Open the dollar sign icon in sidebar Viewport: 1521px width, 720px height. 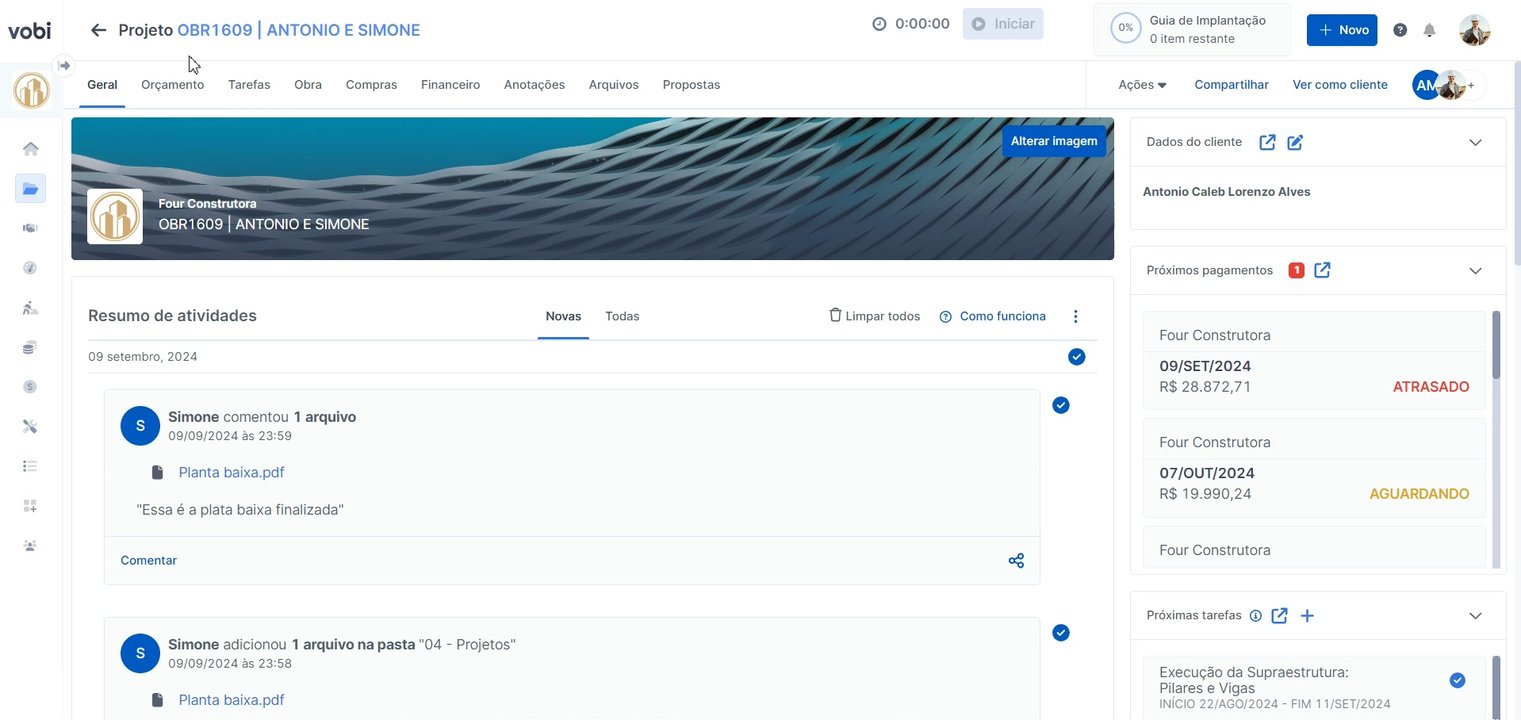(x=31, y=387)
